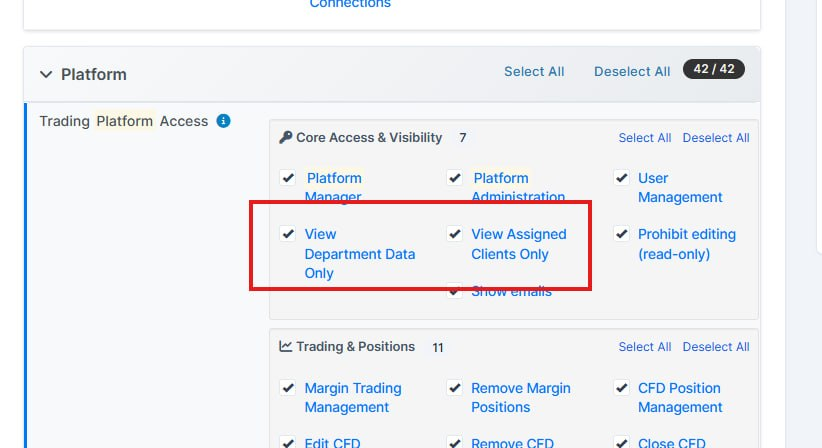Toggle the Platform Administration checkbox
This screenshot has width=822, height=448.
coord(455,178)
